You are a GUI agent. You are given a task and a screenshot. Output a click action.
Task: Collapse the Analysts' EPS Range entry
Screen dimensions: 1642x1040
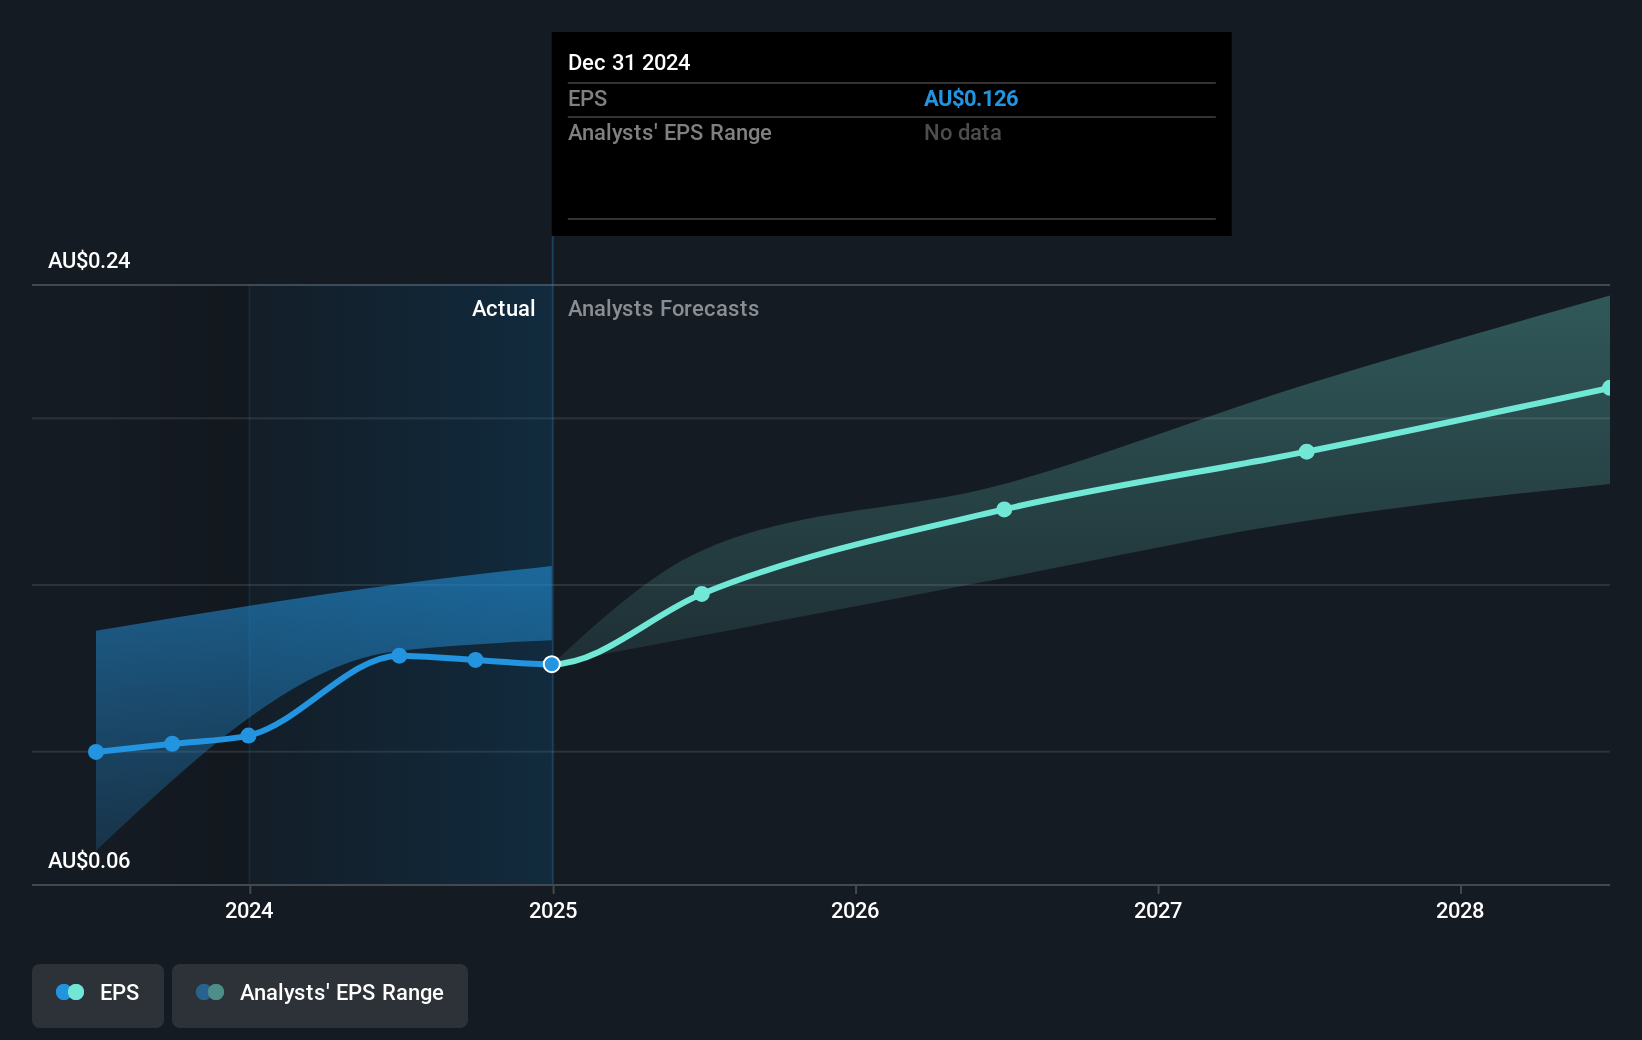(x=670, y=132)
